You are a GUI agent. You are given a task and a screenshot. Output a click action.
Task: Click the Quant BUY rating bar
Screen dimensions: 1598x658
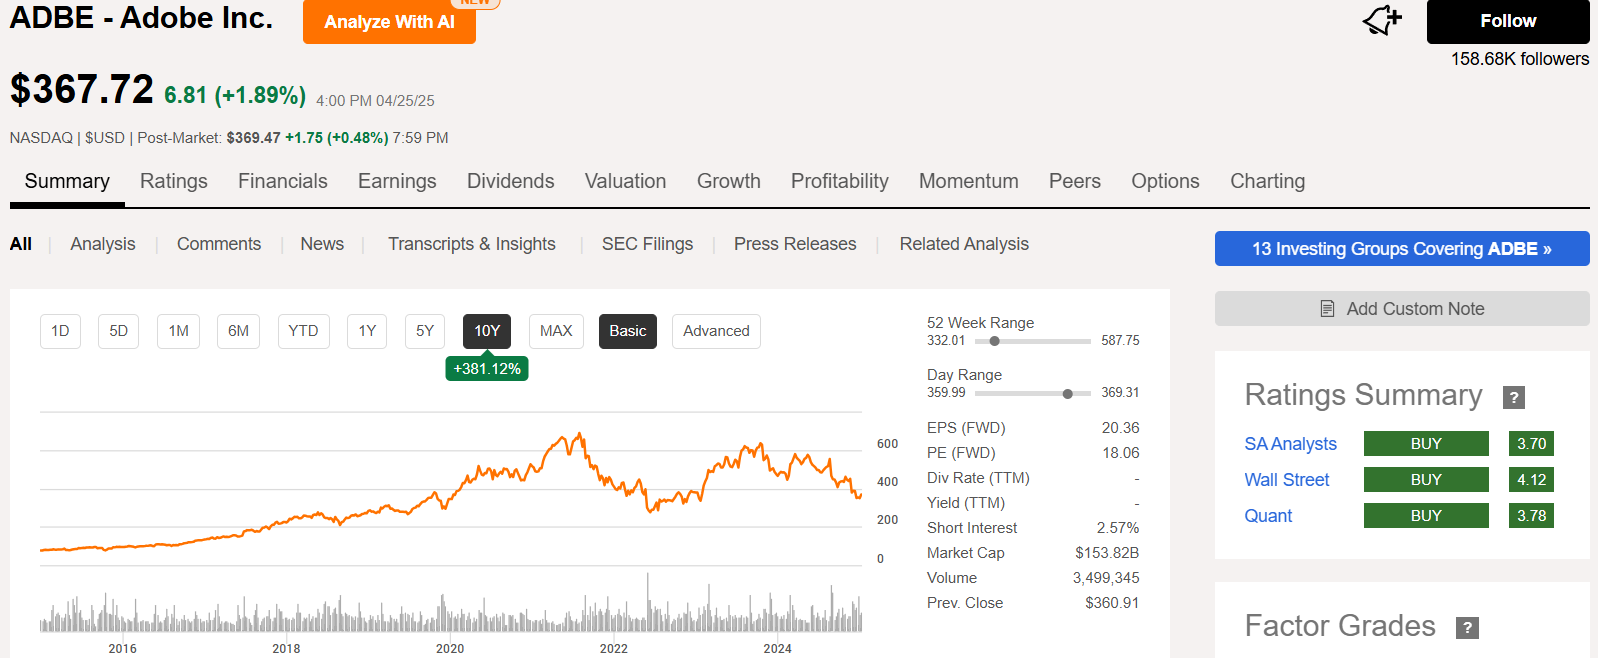click(x=1426, y=516)
